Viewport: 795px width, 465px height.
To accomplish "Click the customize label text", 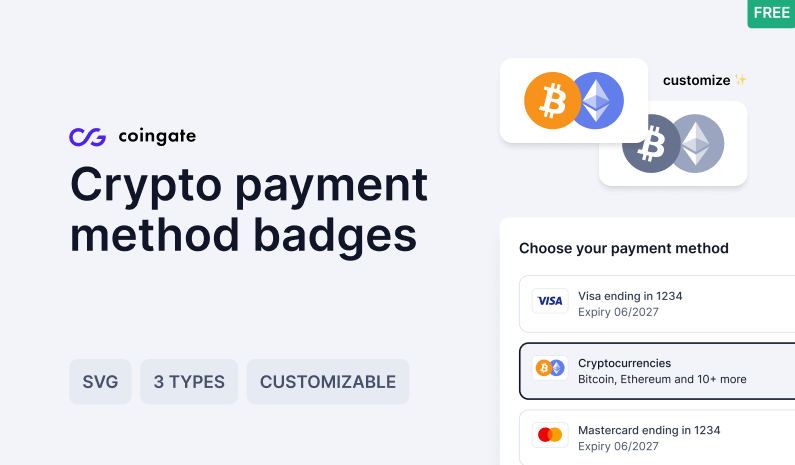I will [x=696, y=80].
